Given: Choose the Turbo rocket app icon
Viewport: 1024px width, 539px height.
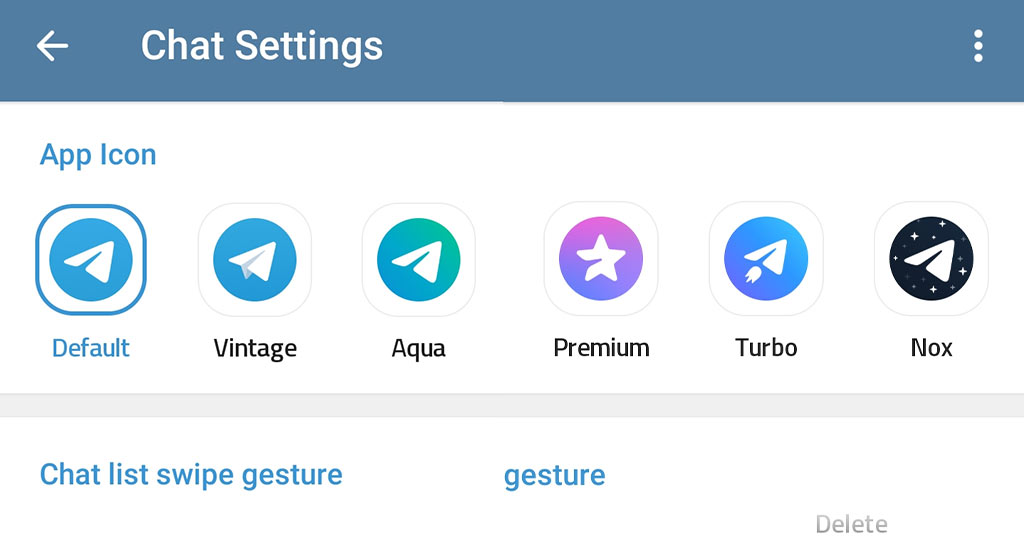Looking at the screenshot, I should pos(766,260).
